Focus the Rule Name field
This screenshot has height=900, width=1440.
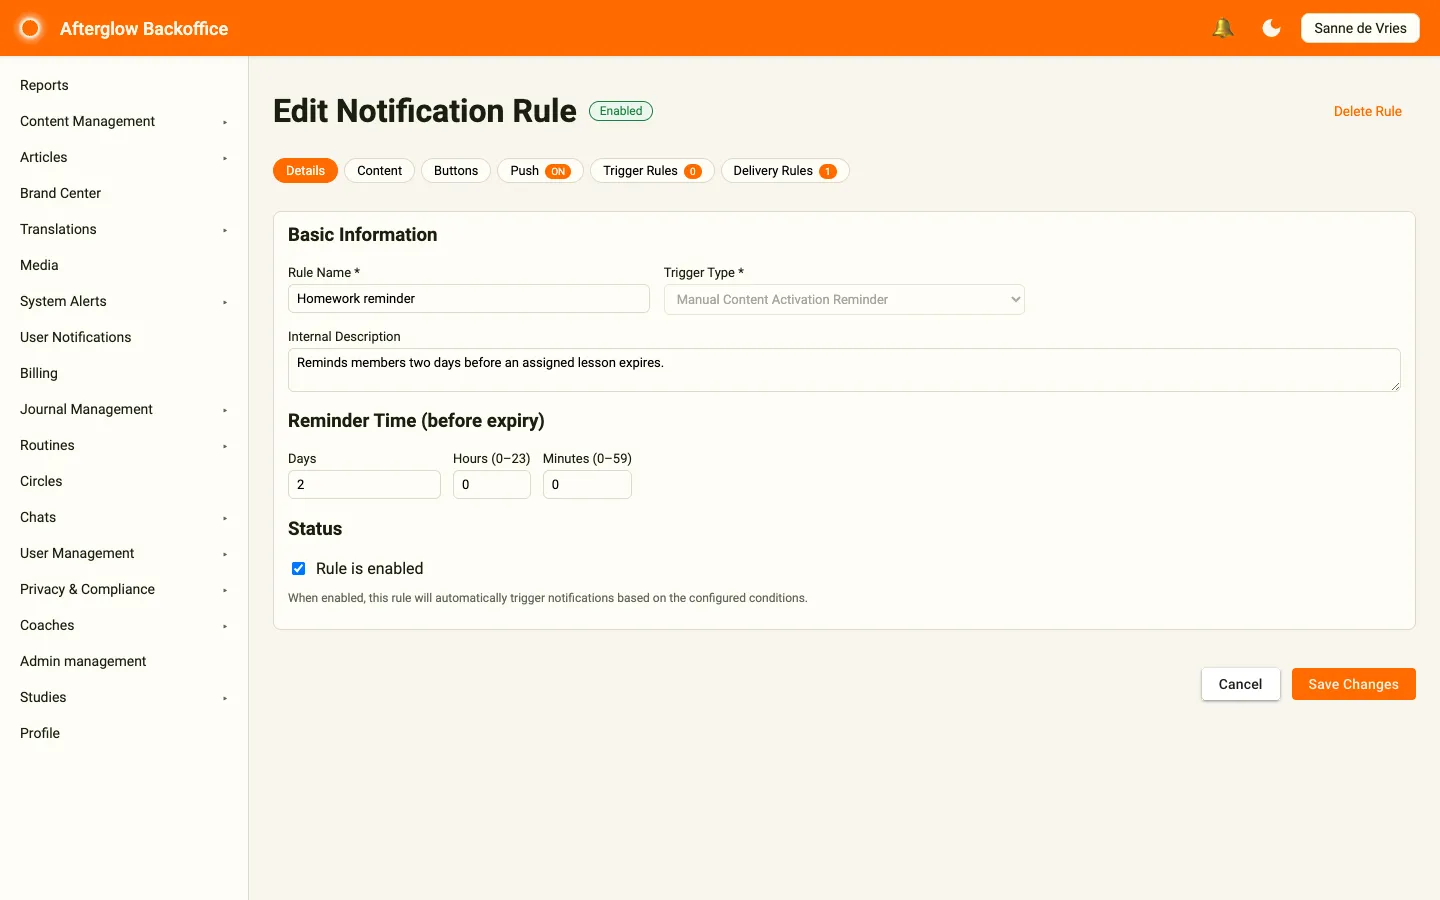coord(469,299)
